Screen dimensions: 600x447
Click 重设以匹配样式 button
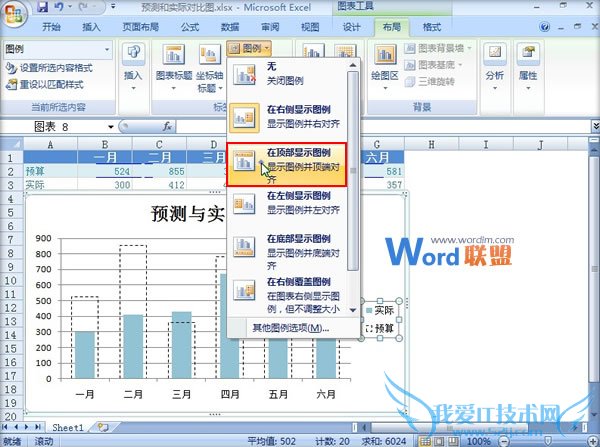45,85
